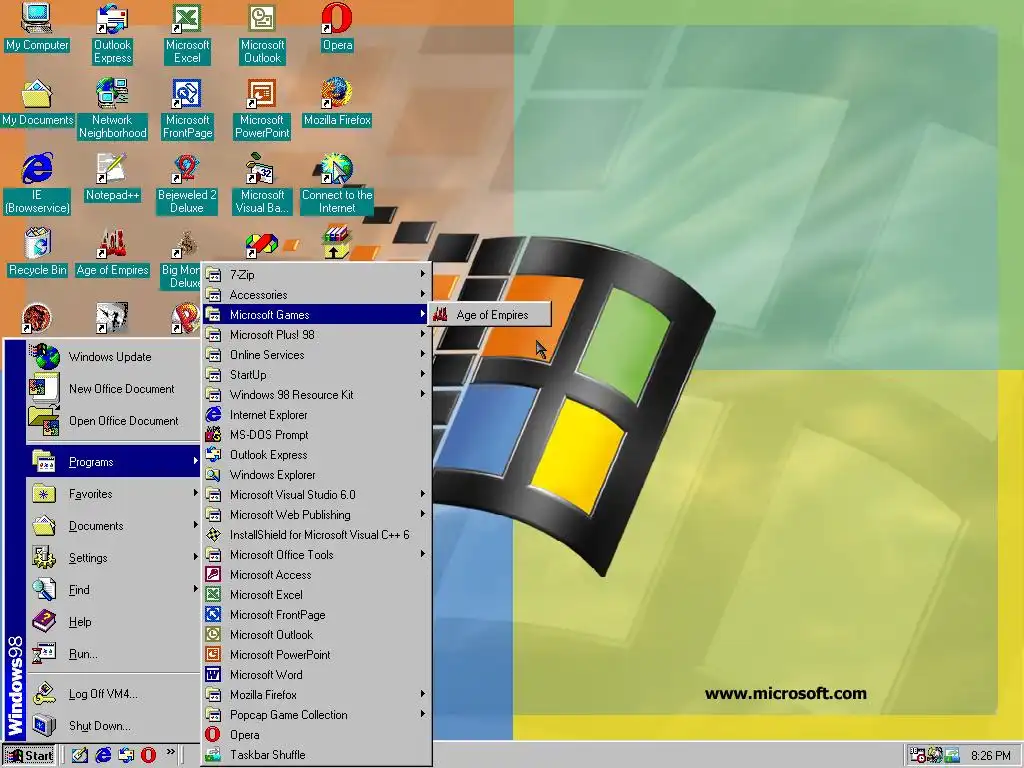Click the Internet Explorer quick launch icon
The image size is (1024, 768).
103,755
